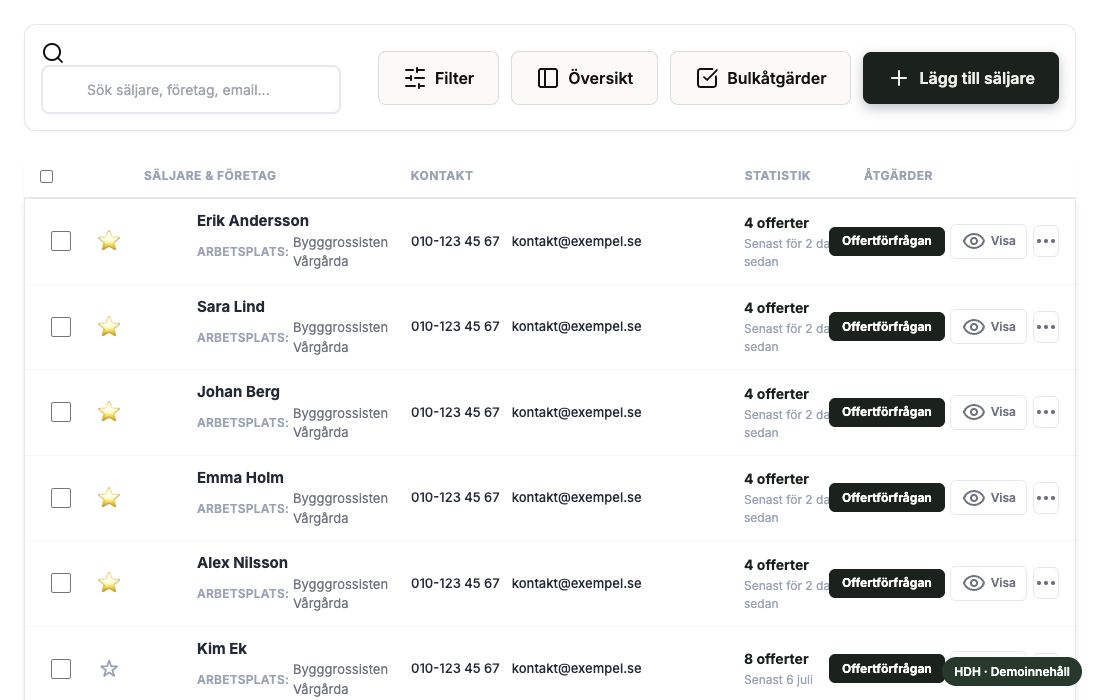
Task: Select Emma Holm's row checkbox
Action: (x=61, y=498)
